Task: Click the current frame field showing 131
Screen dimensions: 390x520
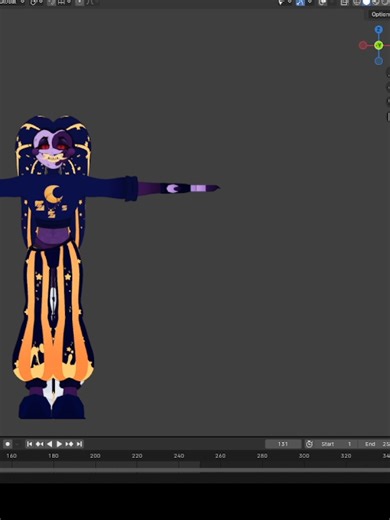Action: pyautogui.click(x=283, y=444)
